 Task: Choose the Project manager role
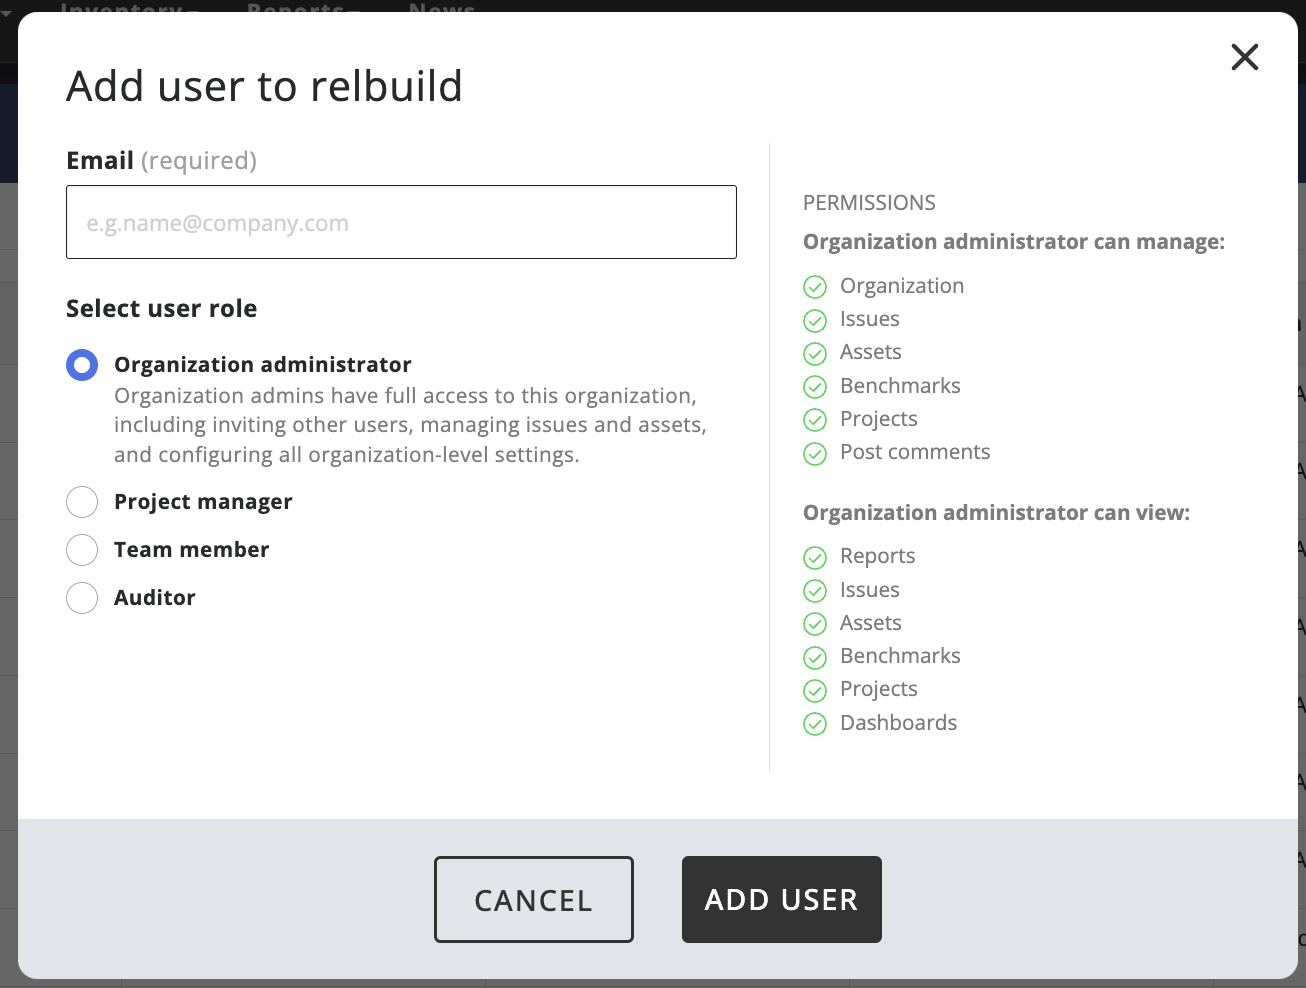pyautogui.click(x=82, y=502)
